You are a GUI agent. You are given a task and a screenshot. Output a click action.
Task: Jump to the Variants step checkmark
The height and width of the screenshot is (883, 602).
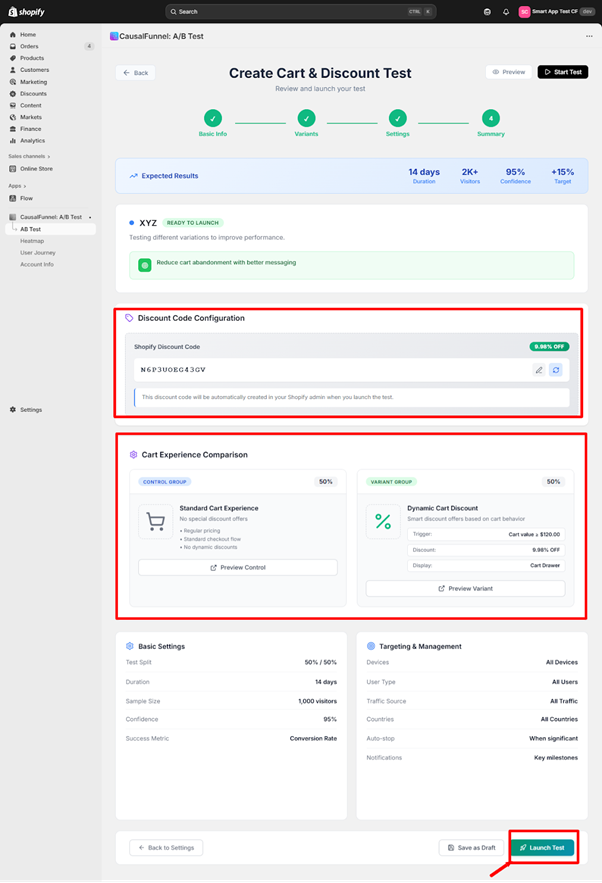click(x=306, y=118)
